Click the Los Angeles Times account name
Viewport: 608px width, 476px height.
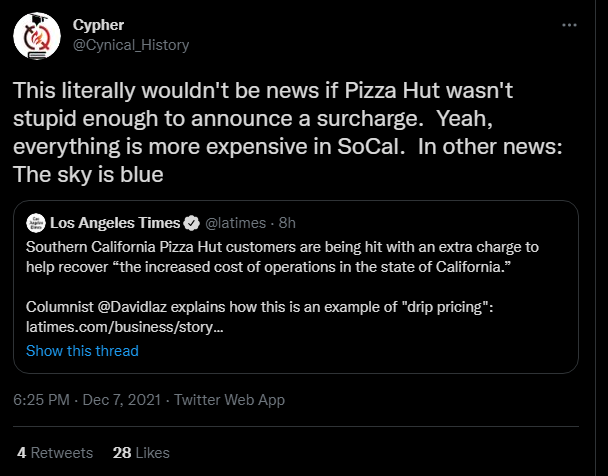point(115,223)
